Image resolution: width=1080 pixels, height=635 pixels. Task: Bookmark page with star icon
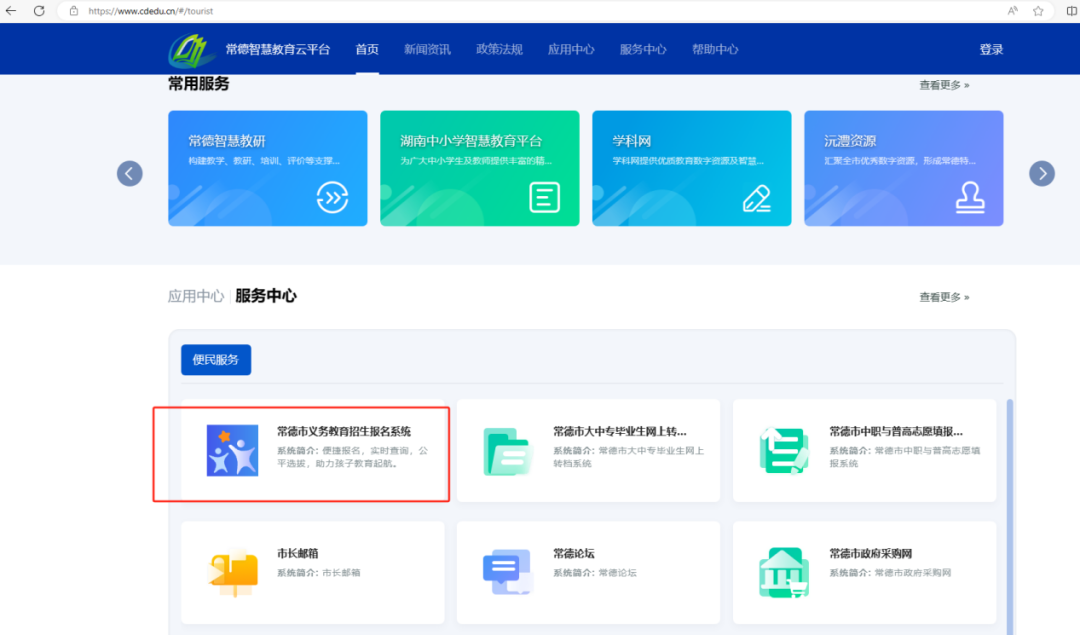pyautogui.click(x=1038, y=11)
